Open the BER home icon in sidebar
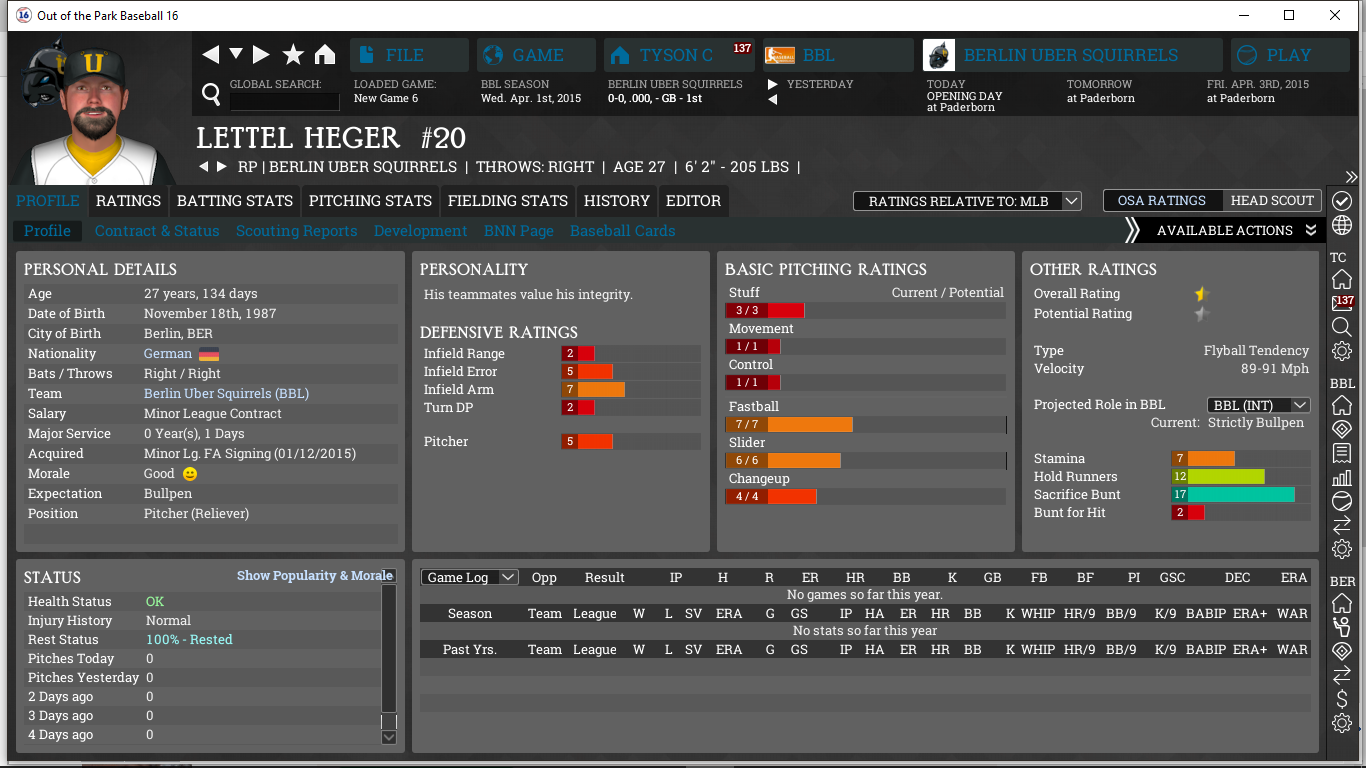Viewport: 1366px width, 768px height. 1342,603
